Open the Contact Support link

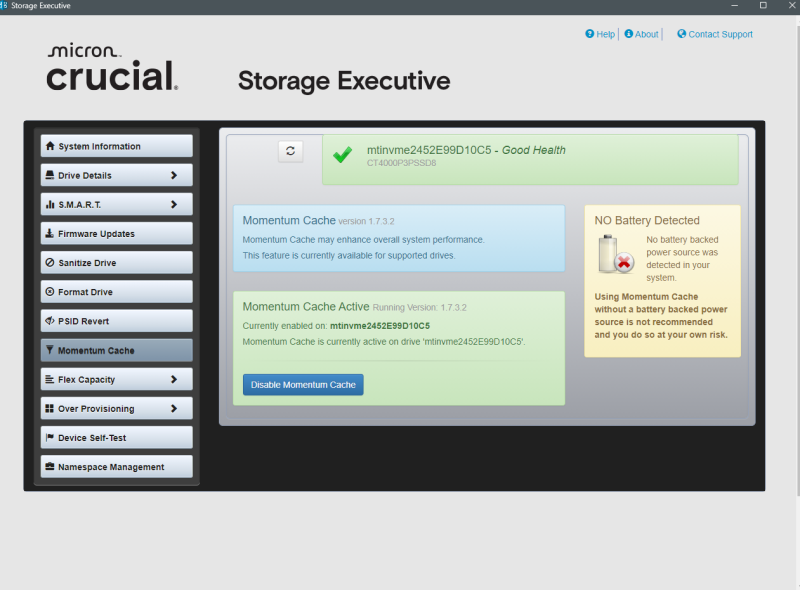pos(720,34)
